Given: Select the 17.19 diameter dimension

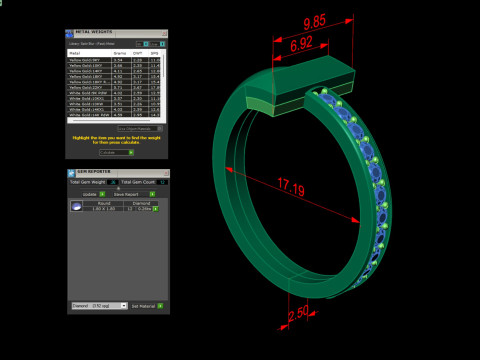Looking at the screenshot, I should coord(291,187).
